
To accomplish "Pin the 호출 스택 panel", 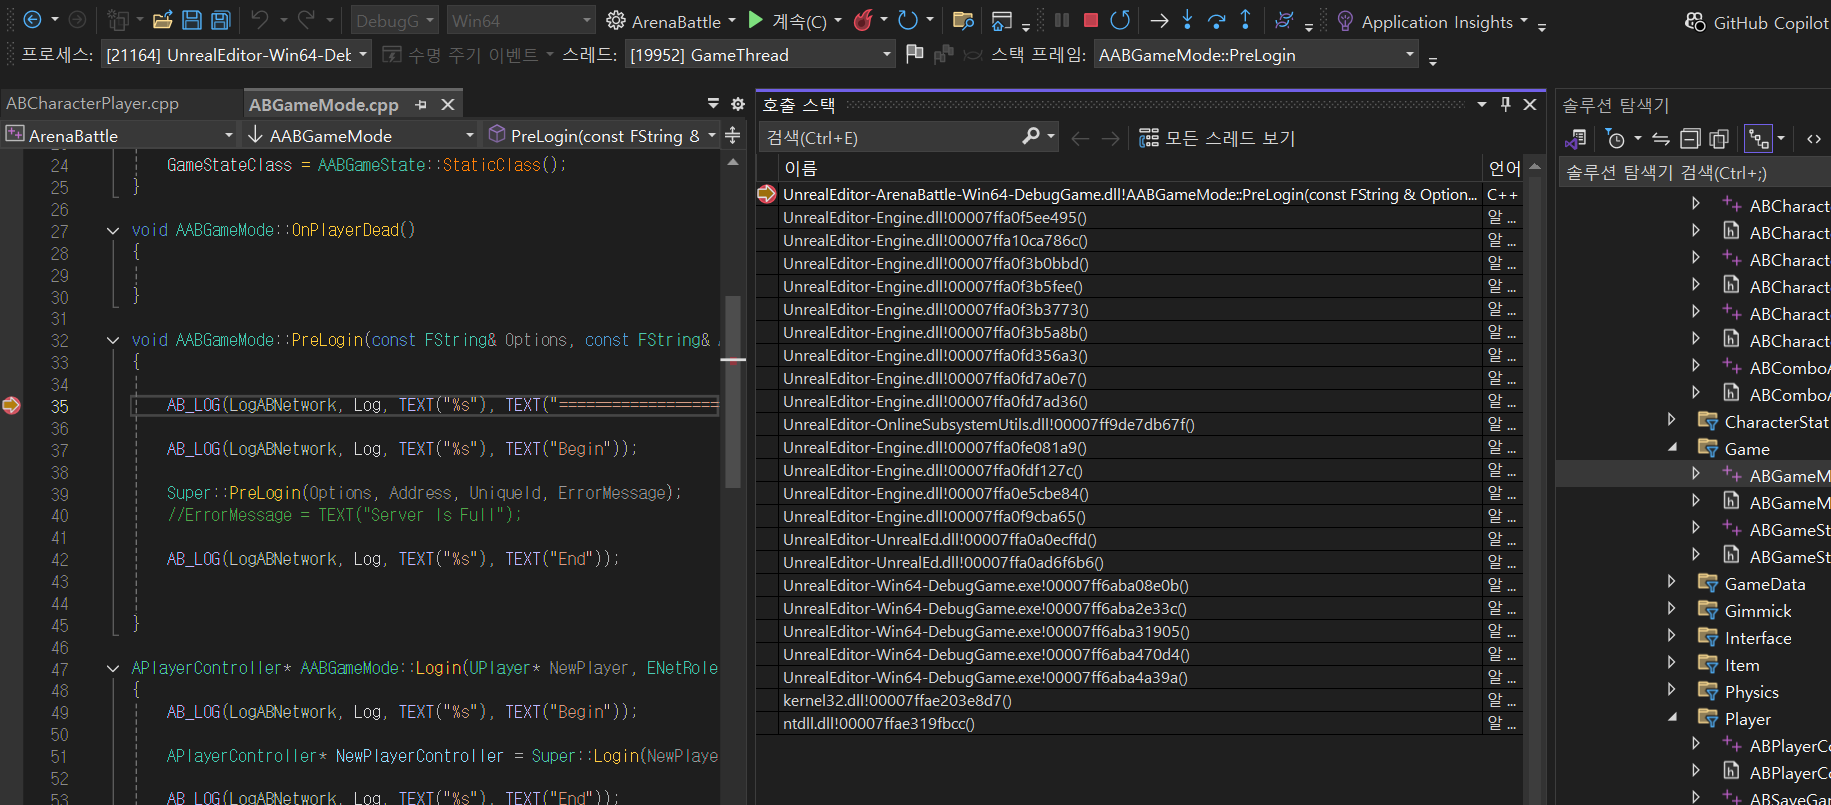I will click(1506, 104).
